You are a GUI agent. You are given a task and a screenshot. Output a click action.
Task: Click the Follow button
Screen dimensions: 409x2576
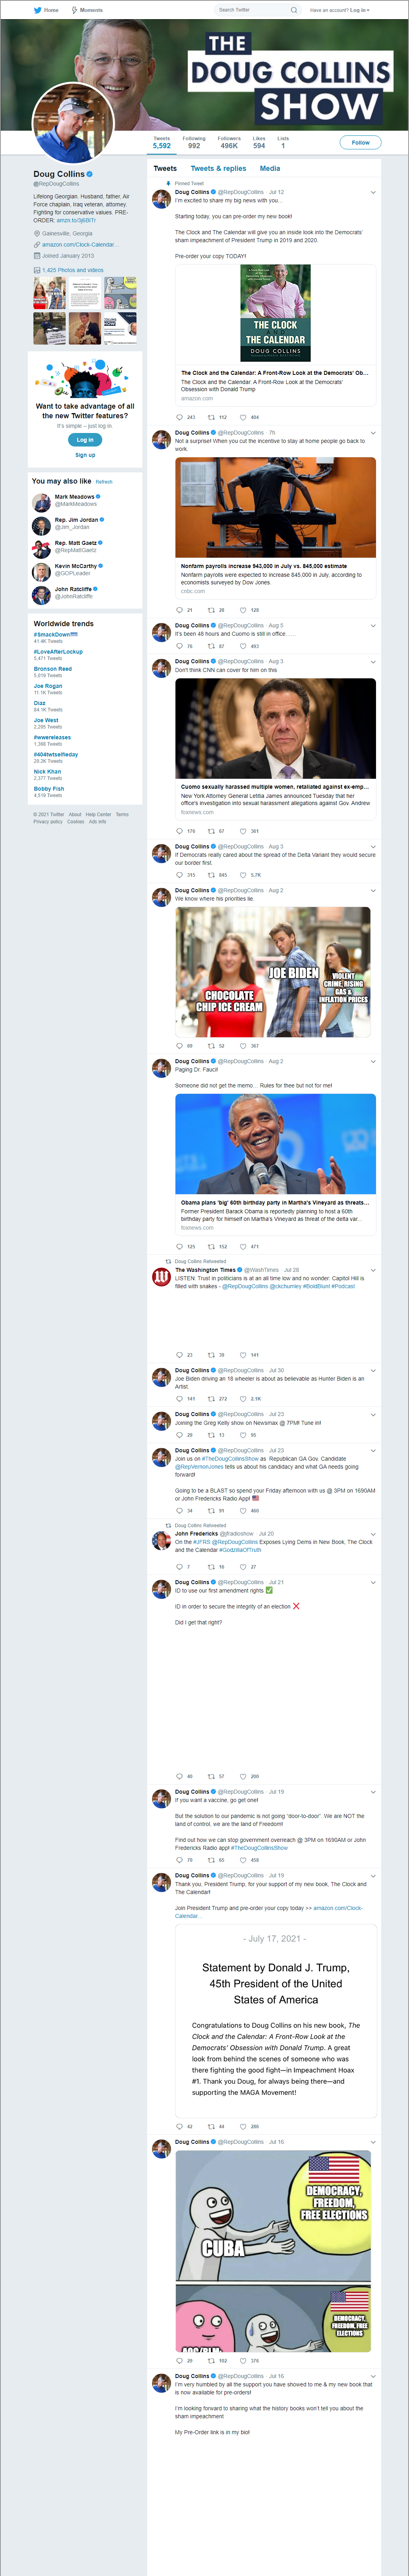361,142
